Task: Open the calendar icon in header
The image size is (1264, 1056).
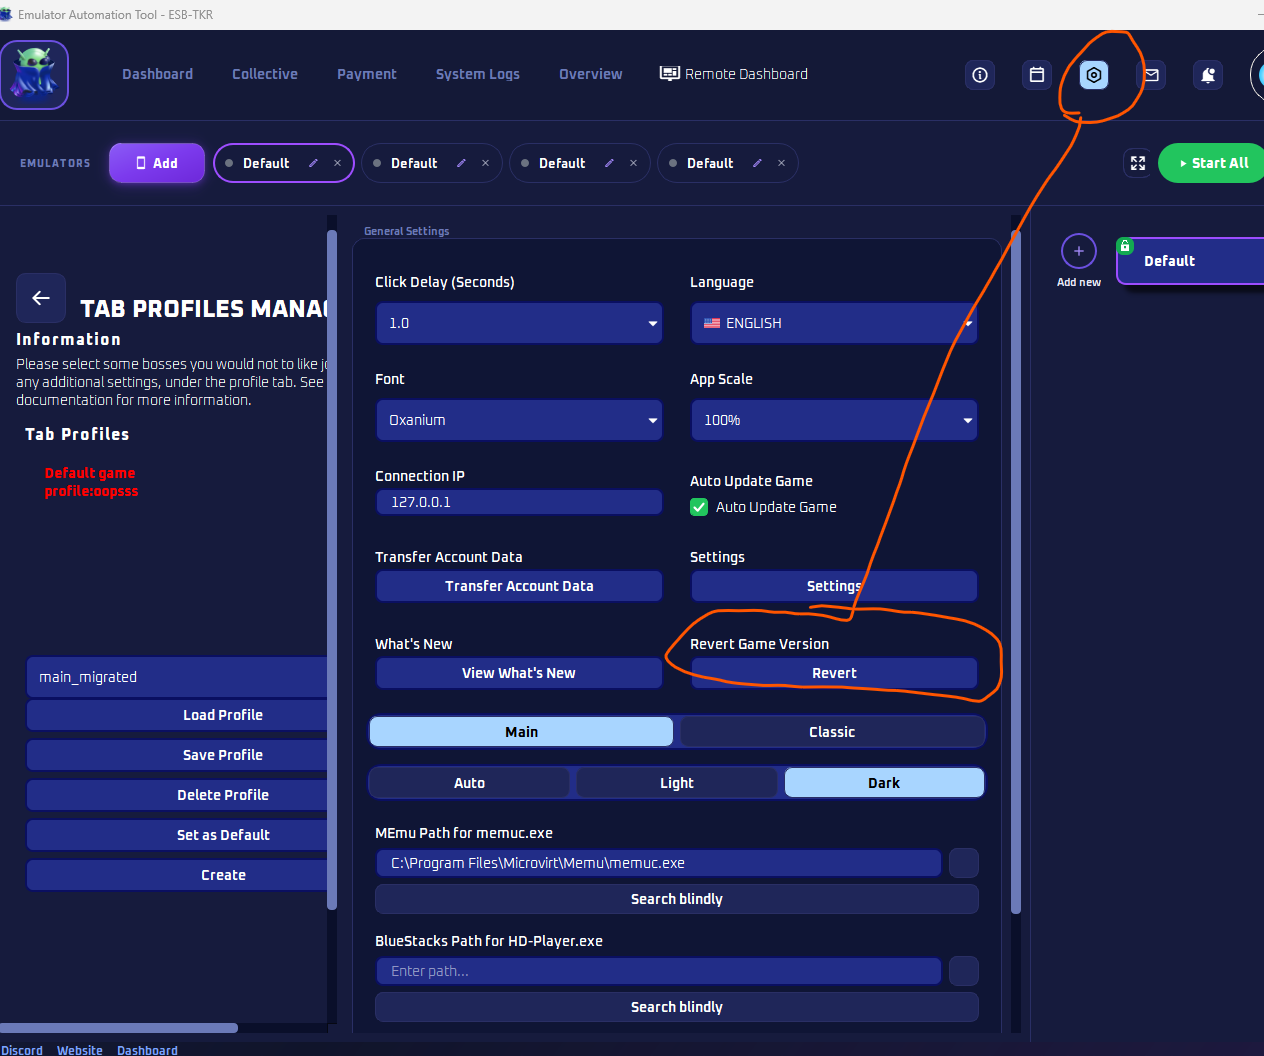Action: click(1037, 75)
